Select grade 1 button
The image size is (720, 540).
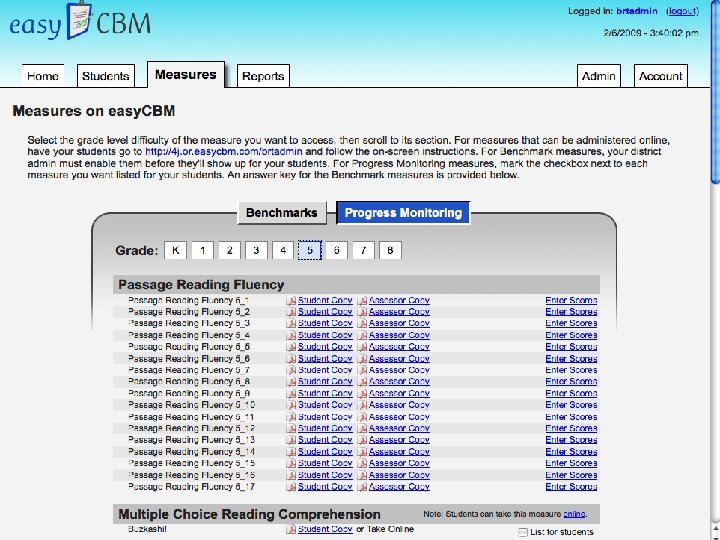(x=202, y=250)
